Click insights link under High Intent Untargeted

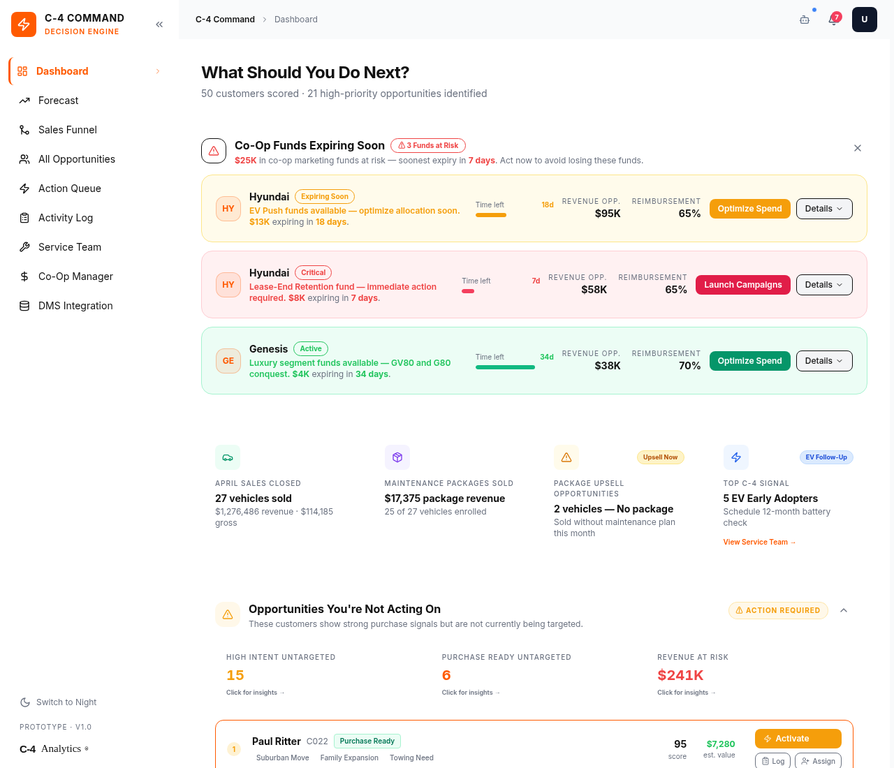[x=255, y=693]
